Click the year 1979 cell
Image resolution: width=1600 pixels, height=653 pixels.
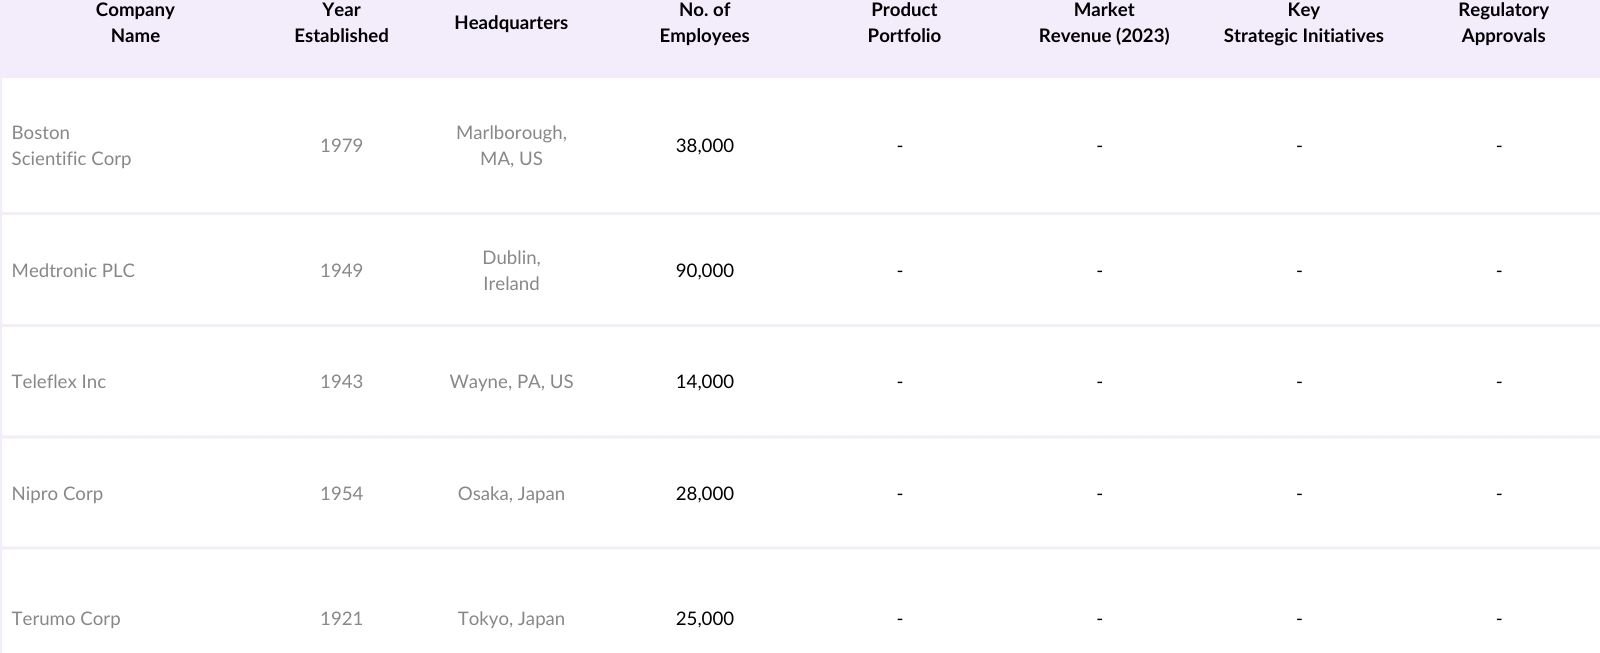pyautogui.click(x=341, y=145)
